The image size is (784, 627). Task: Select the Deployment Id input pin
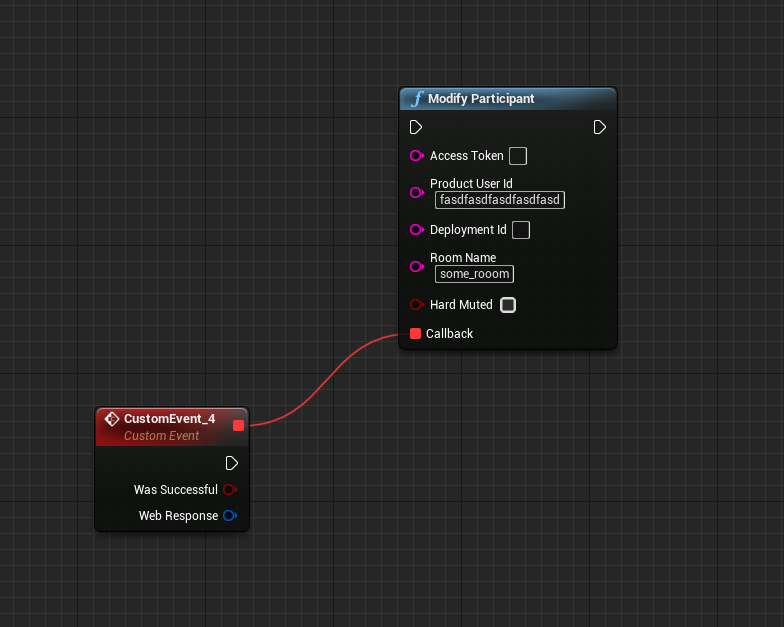[416, 230]
